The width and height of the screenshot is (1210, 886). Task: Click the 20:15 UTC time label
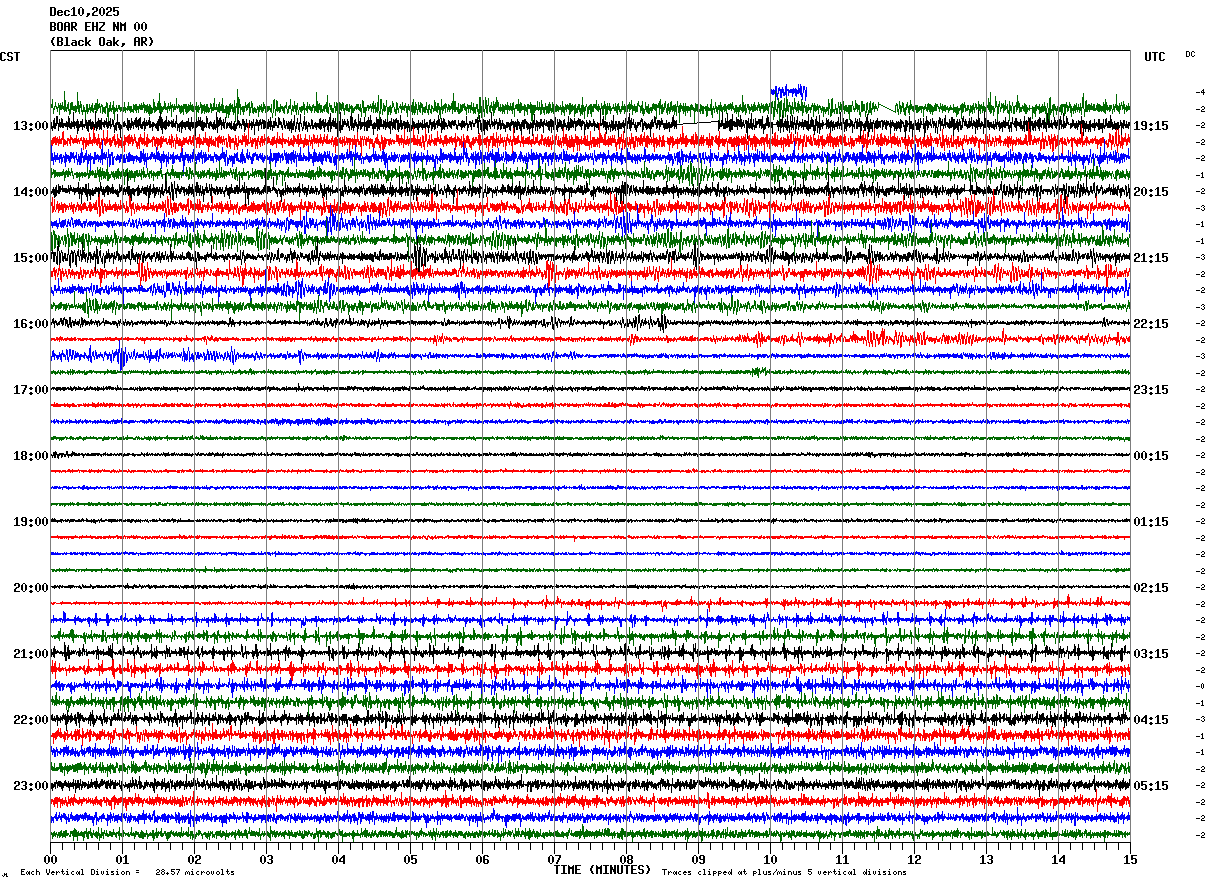[x=1151, y=192]
